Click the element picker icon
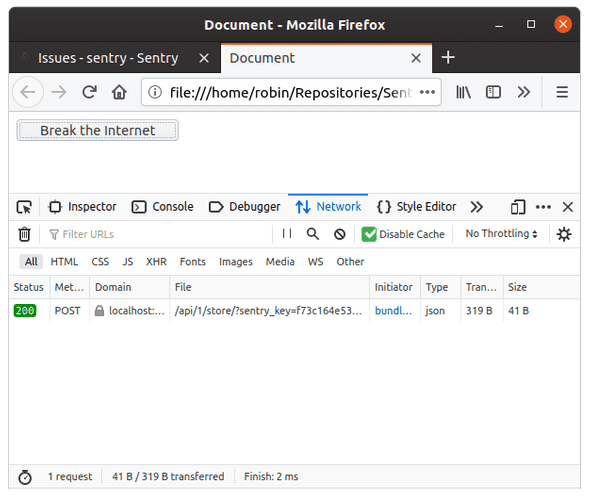Viewport: 590px width, 498px height. coord(24,207)
